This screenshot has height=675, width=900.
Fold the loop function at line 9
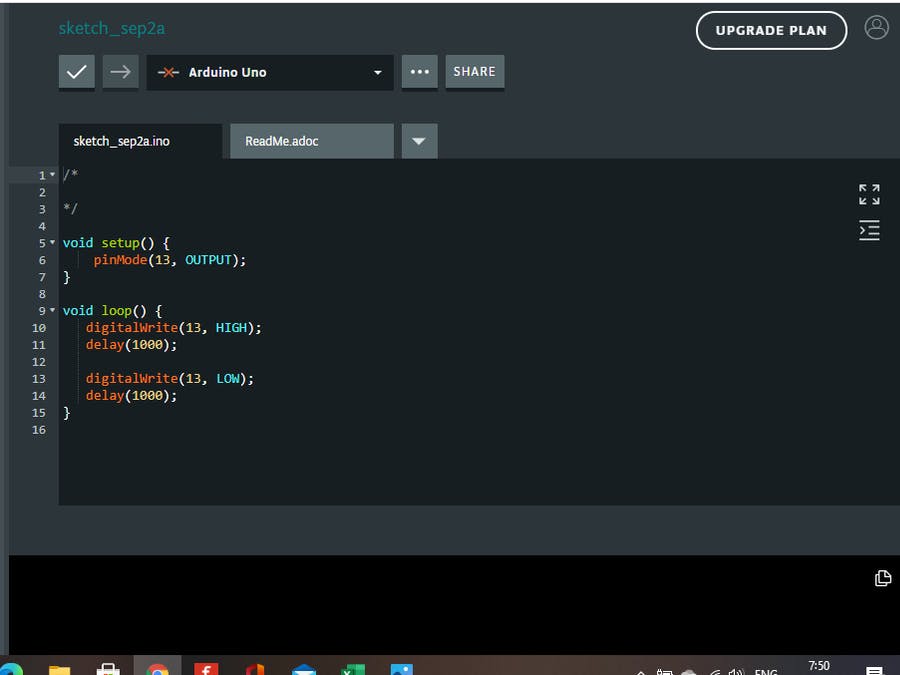[52, 311]
